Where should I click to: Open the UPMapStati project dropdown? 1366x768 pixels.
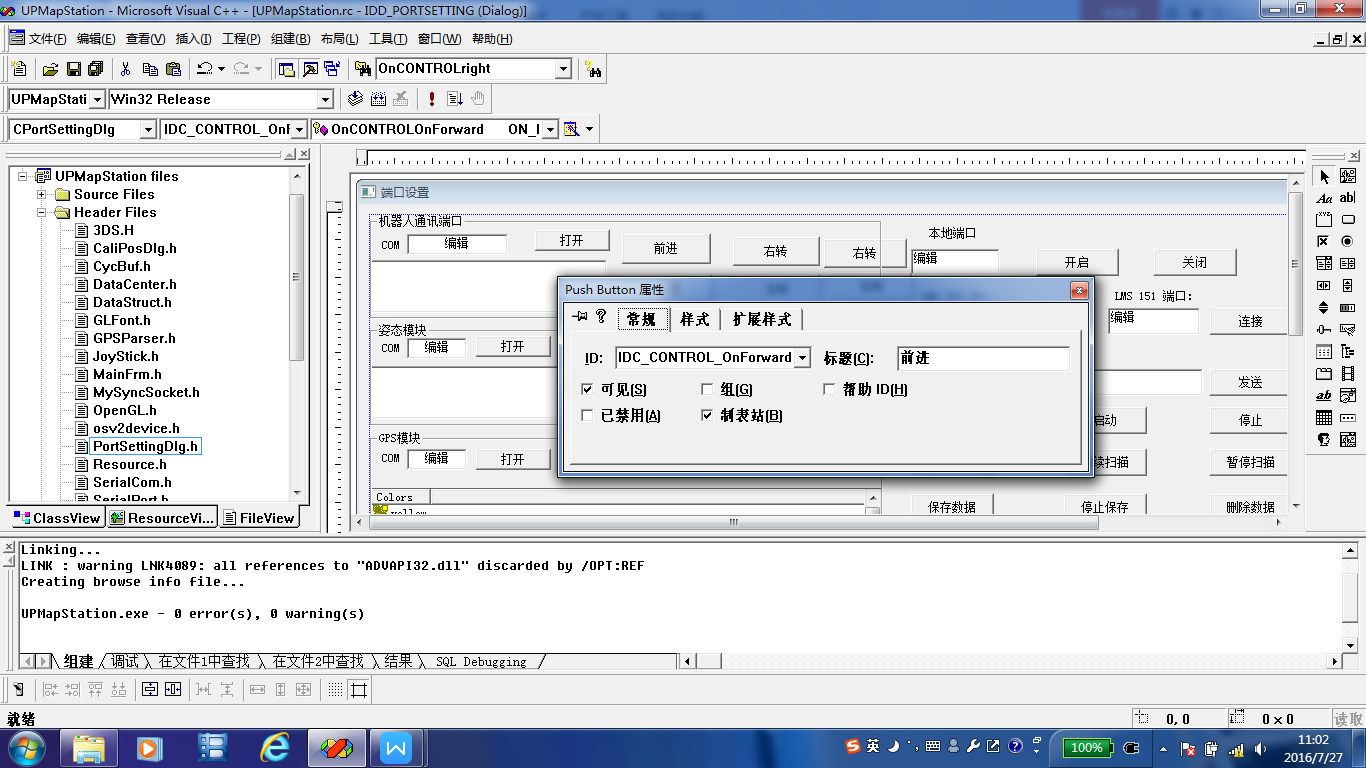coord(97,99)
